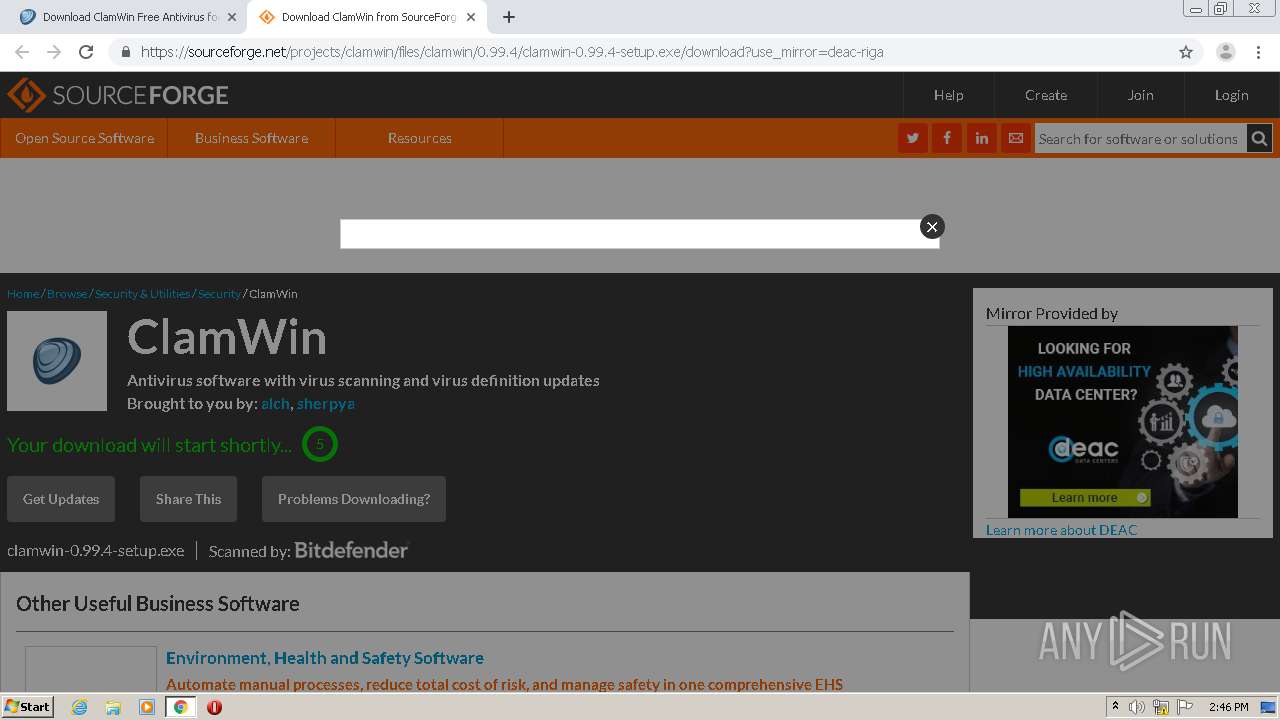Click the SourceForge logo
Screen dimensions: 1280x720
[x=118, y=95]
